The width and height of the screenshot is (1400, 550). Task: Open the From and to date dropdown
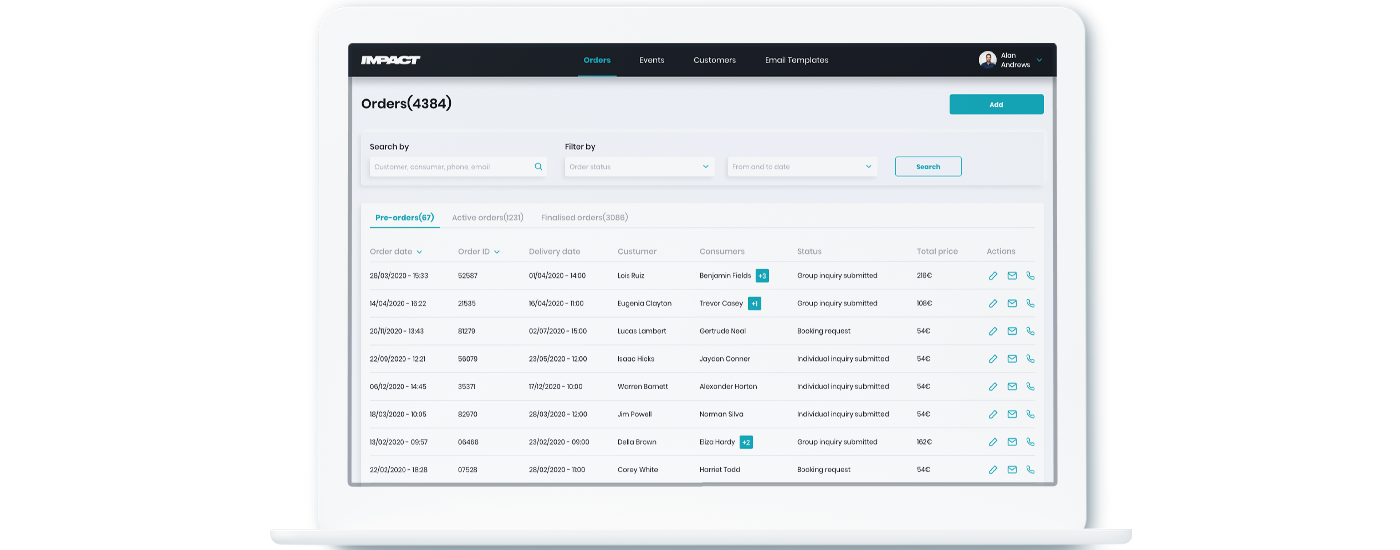pos(802,167)
